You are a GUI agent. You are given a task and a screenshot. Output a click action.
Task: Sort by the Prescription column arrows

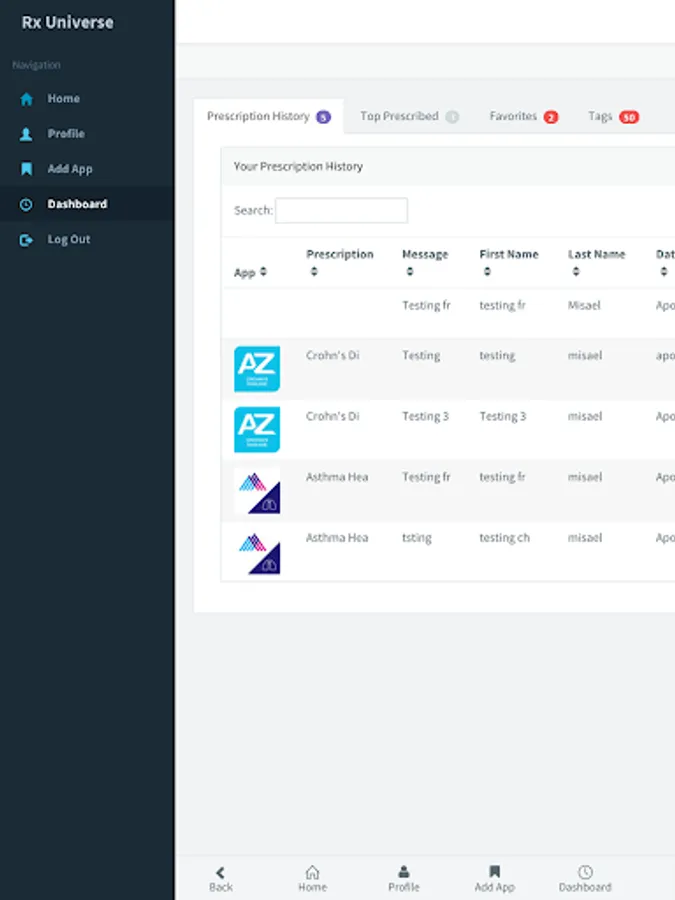314,271
